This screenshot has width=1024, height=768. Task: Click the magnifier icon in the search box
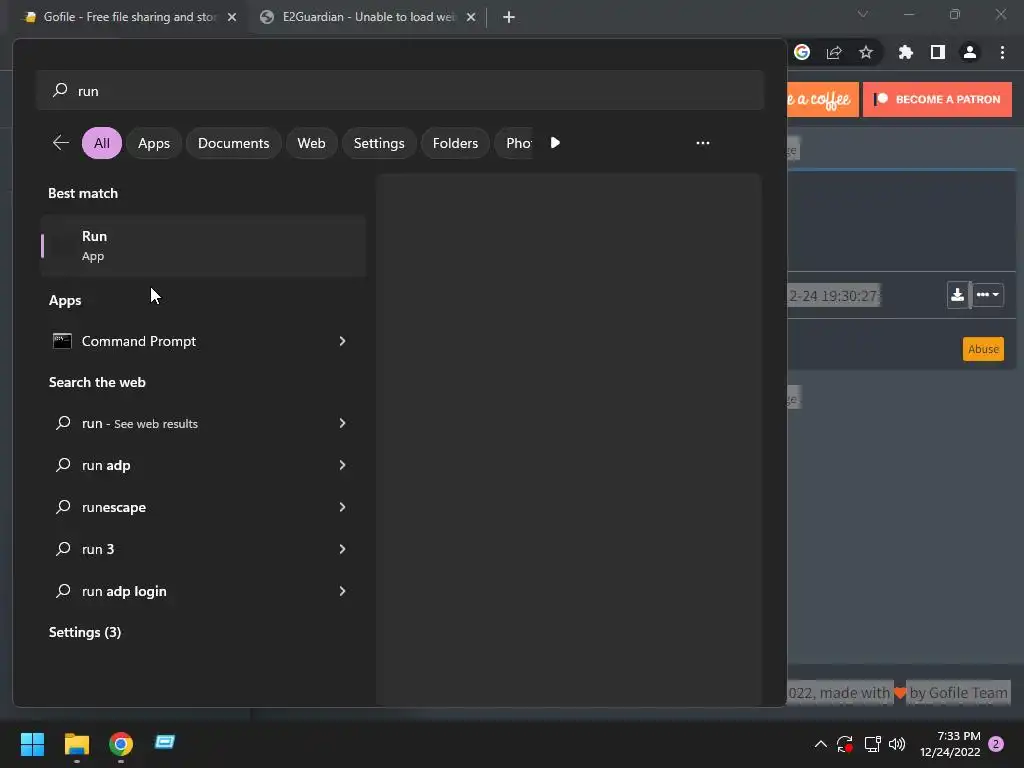coord(60,90)
